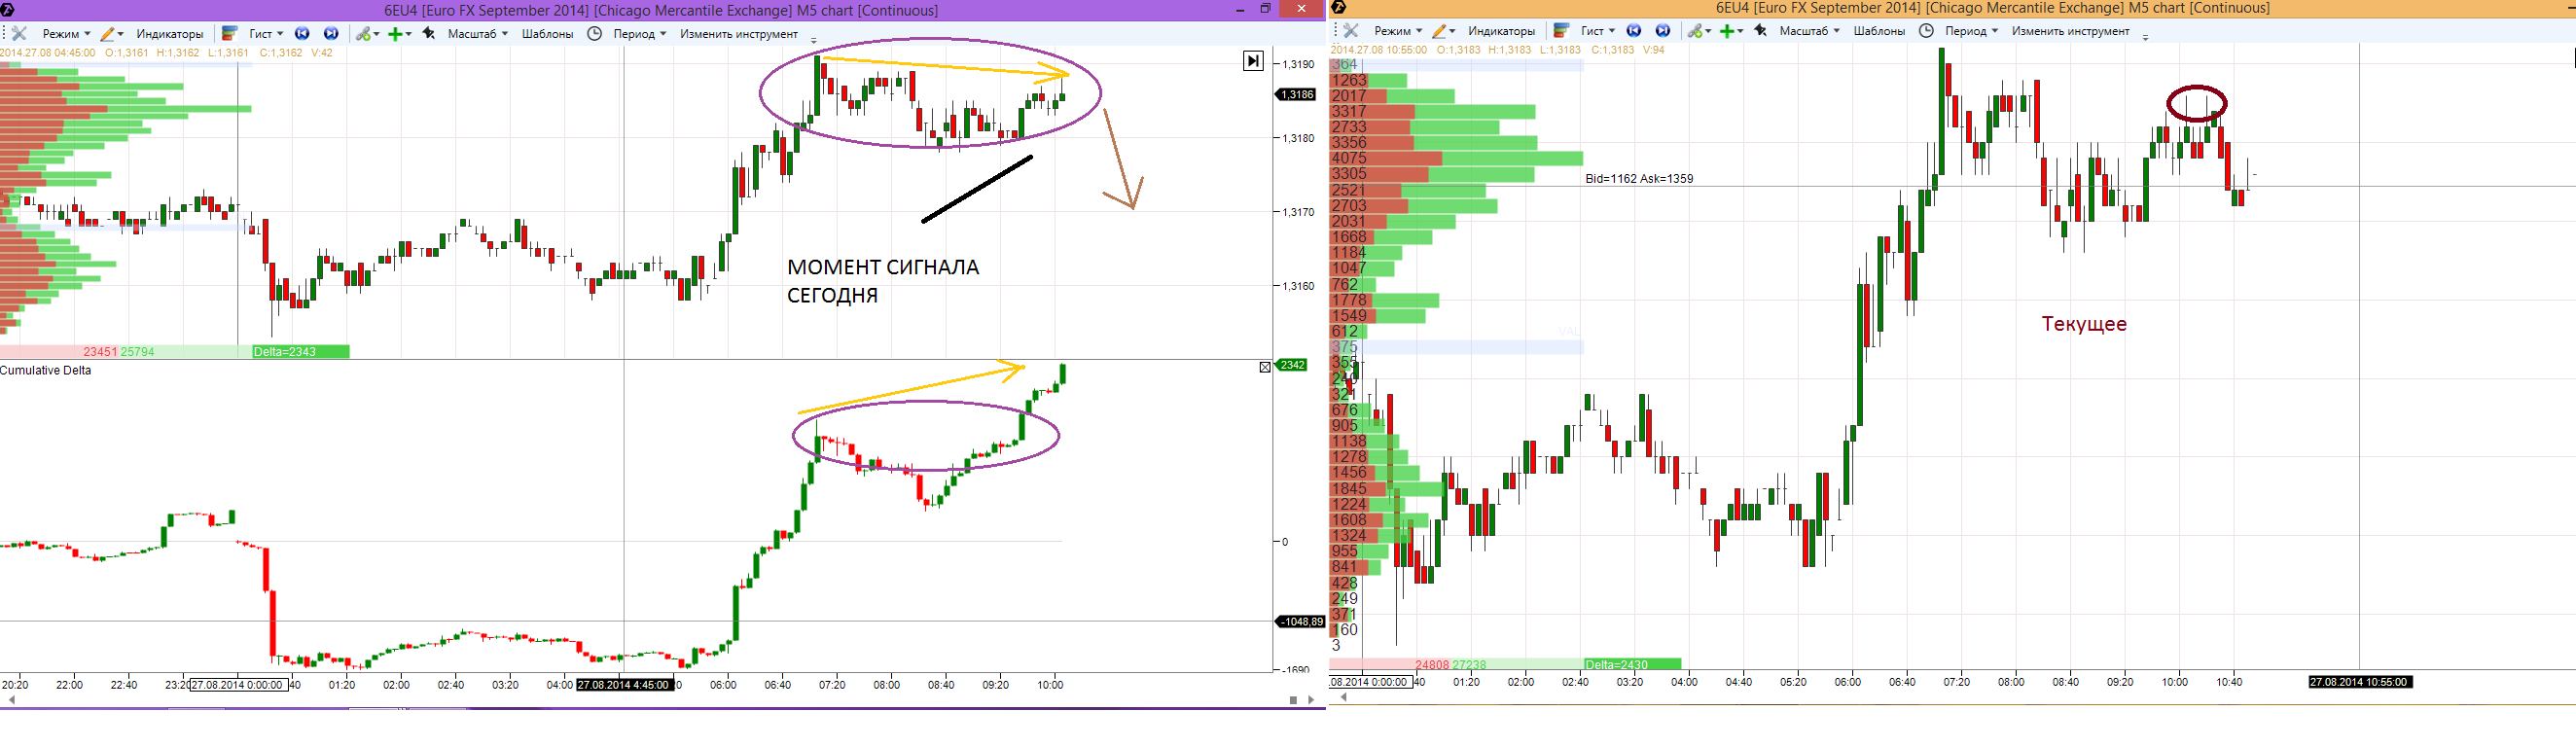Click app logo in right orange title bar

tap(1339, 8)
